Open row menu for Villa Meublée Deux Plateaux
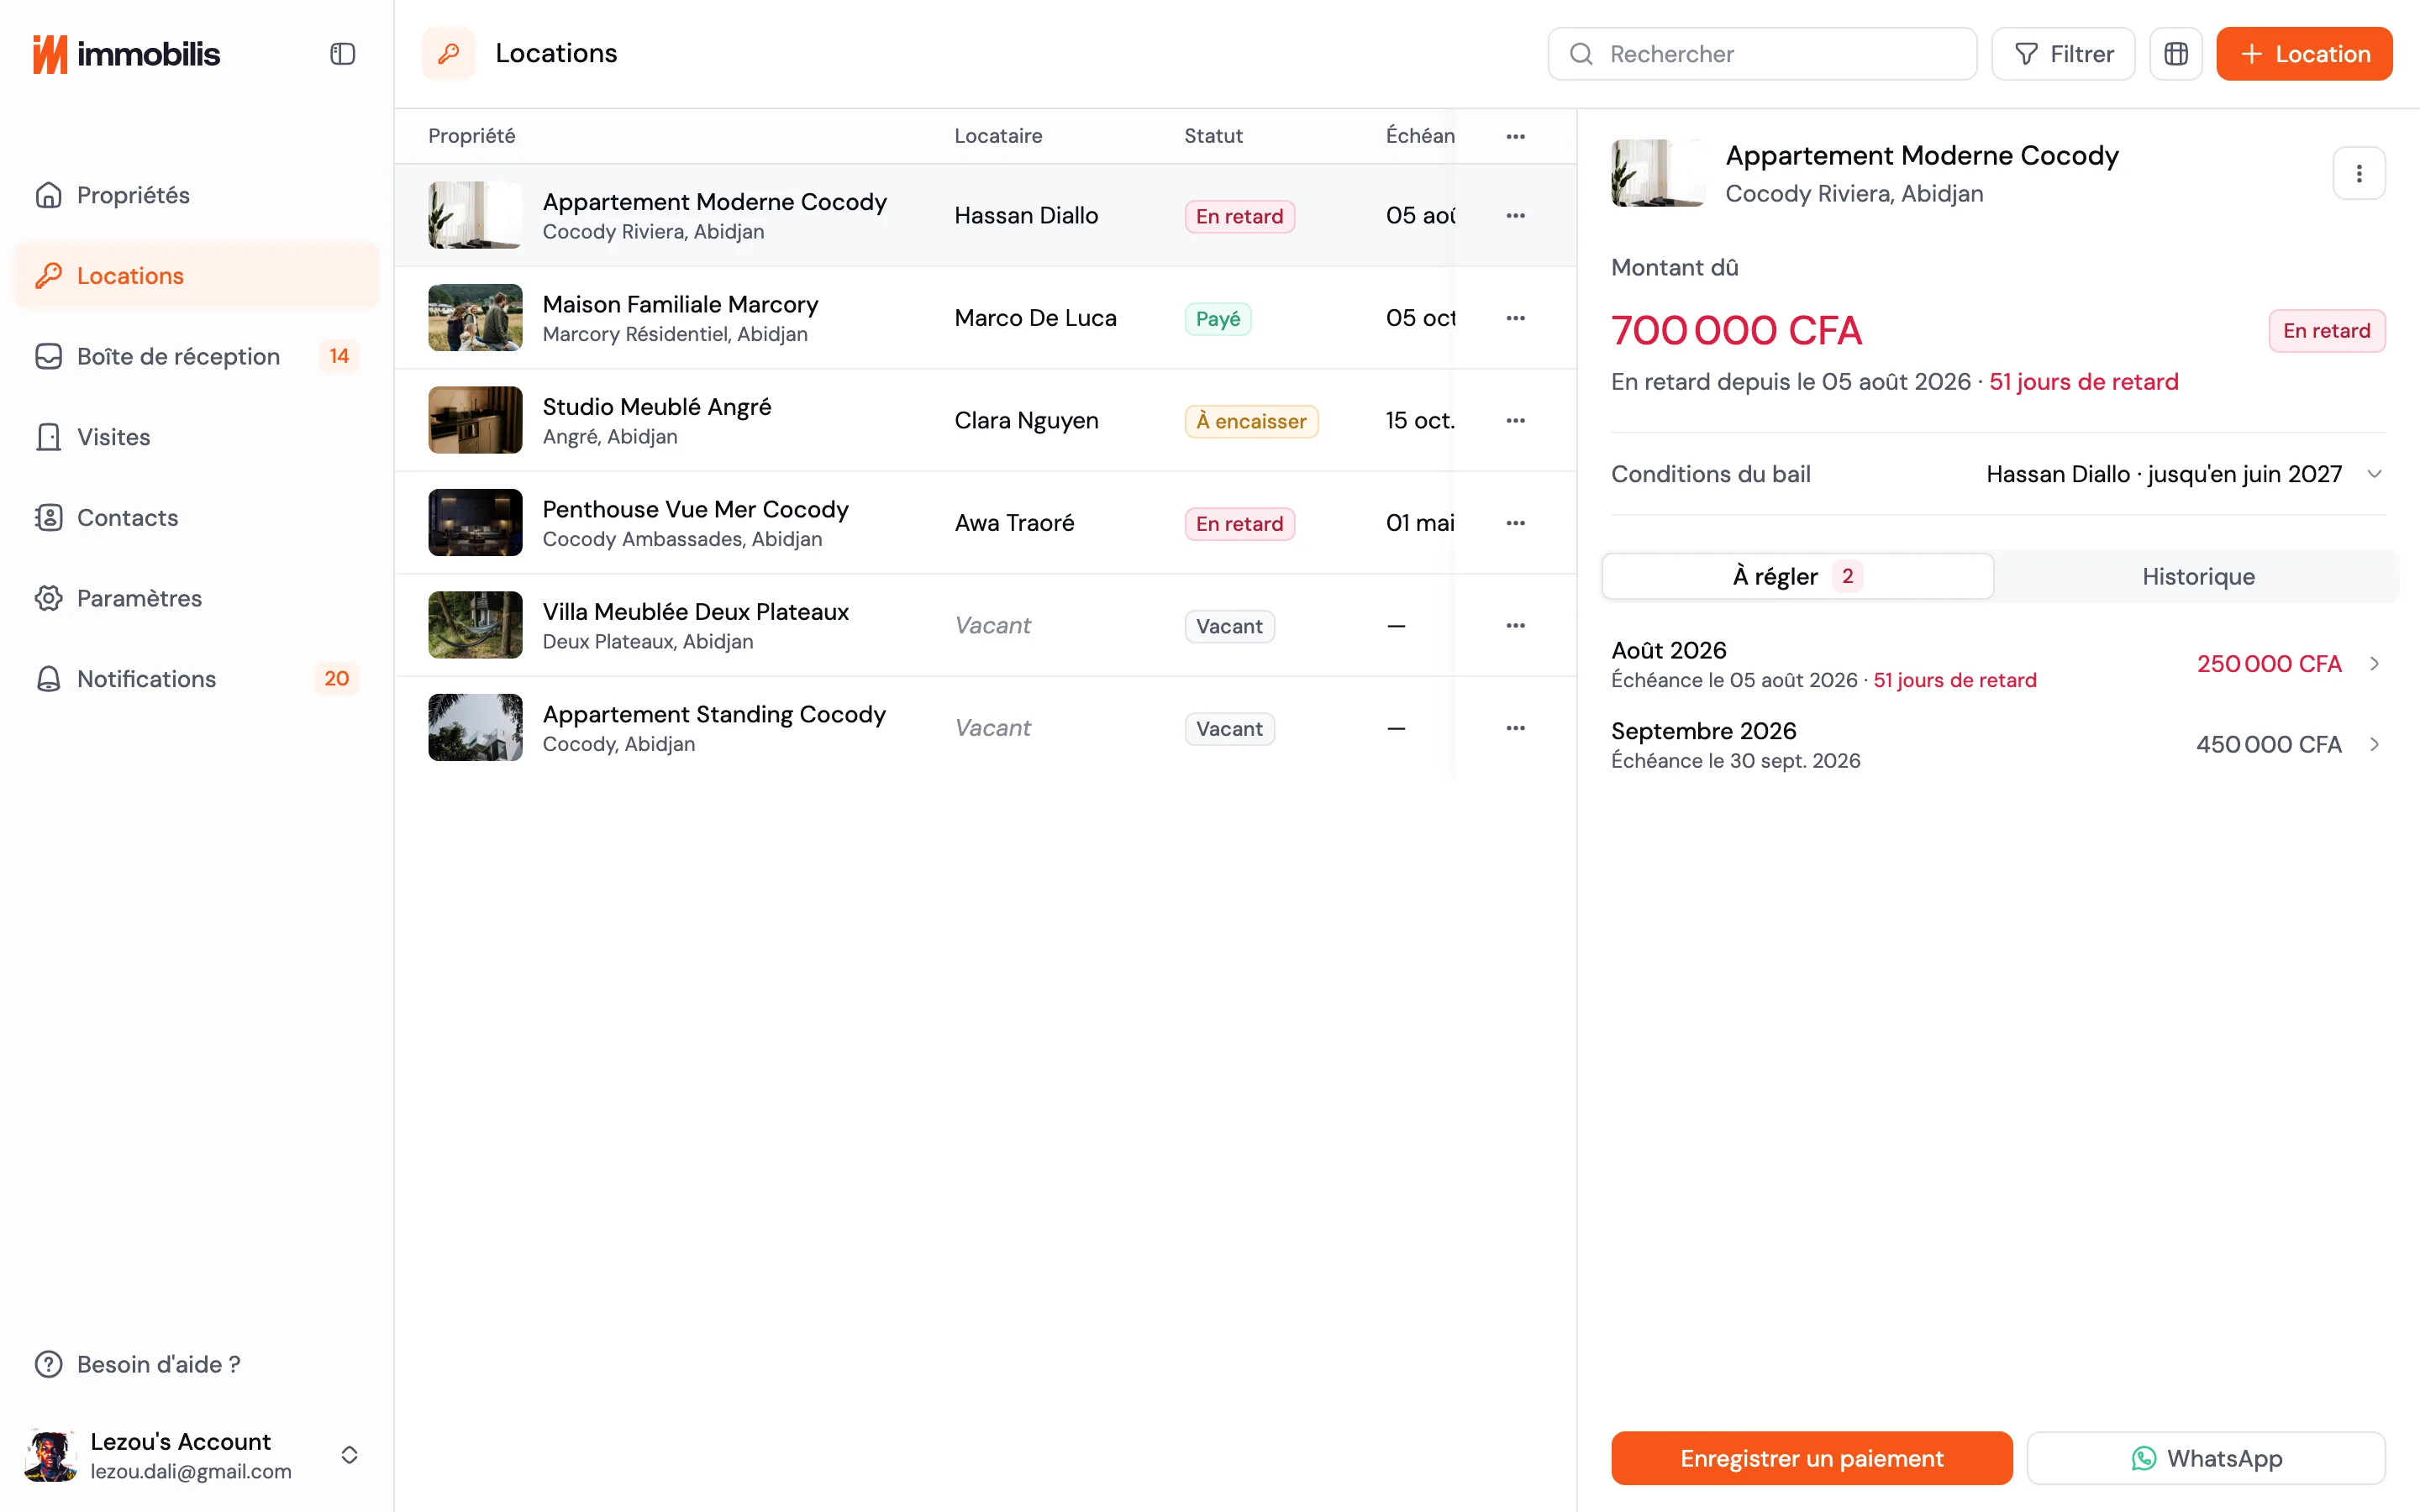The image size is (2420, 1512). pos(1515,625)
